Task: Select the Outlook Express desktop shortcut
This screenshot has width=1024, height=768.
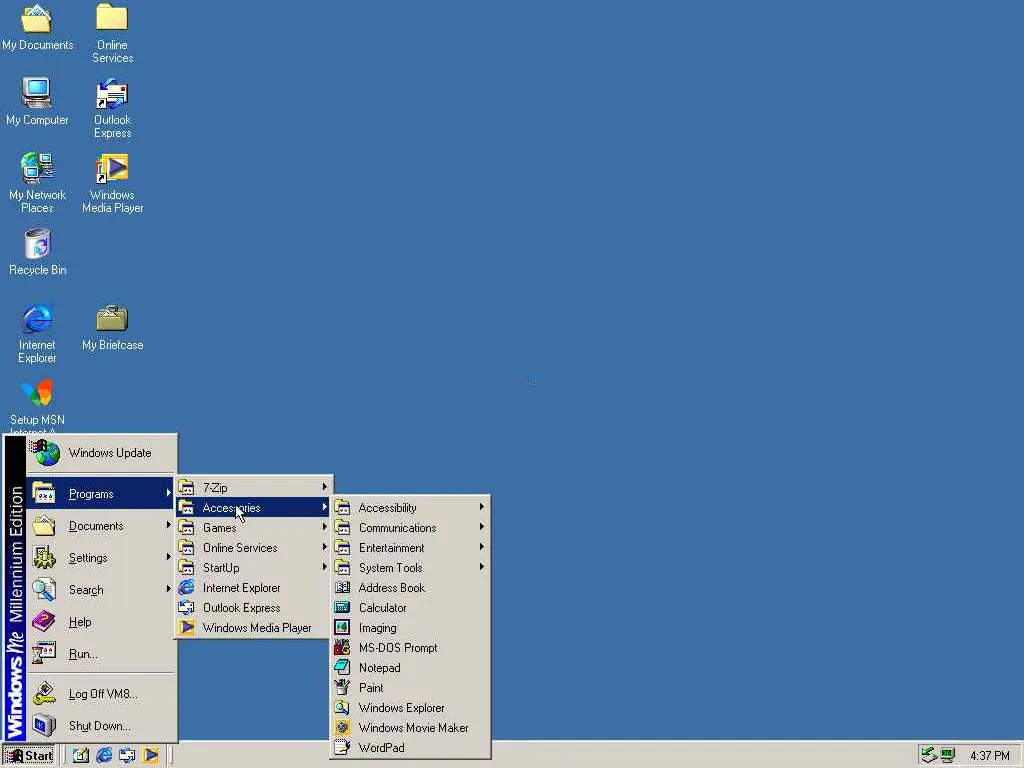Action: tap(112, 108)
